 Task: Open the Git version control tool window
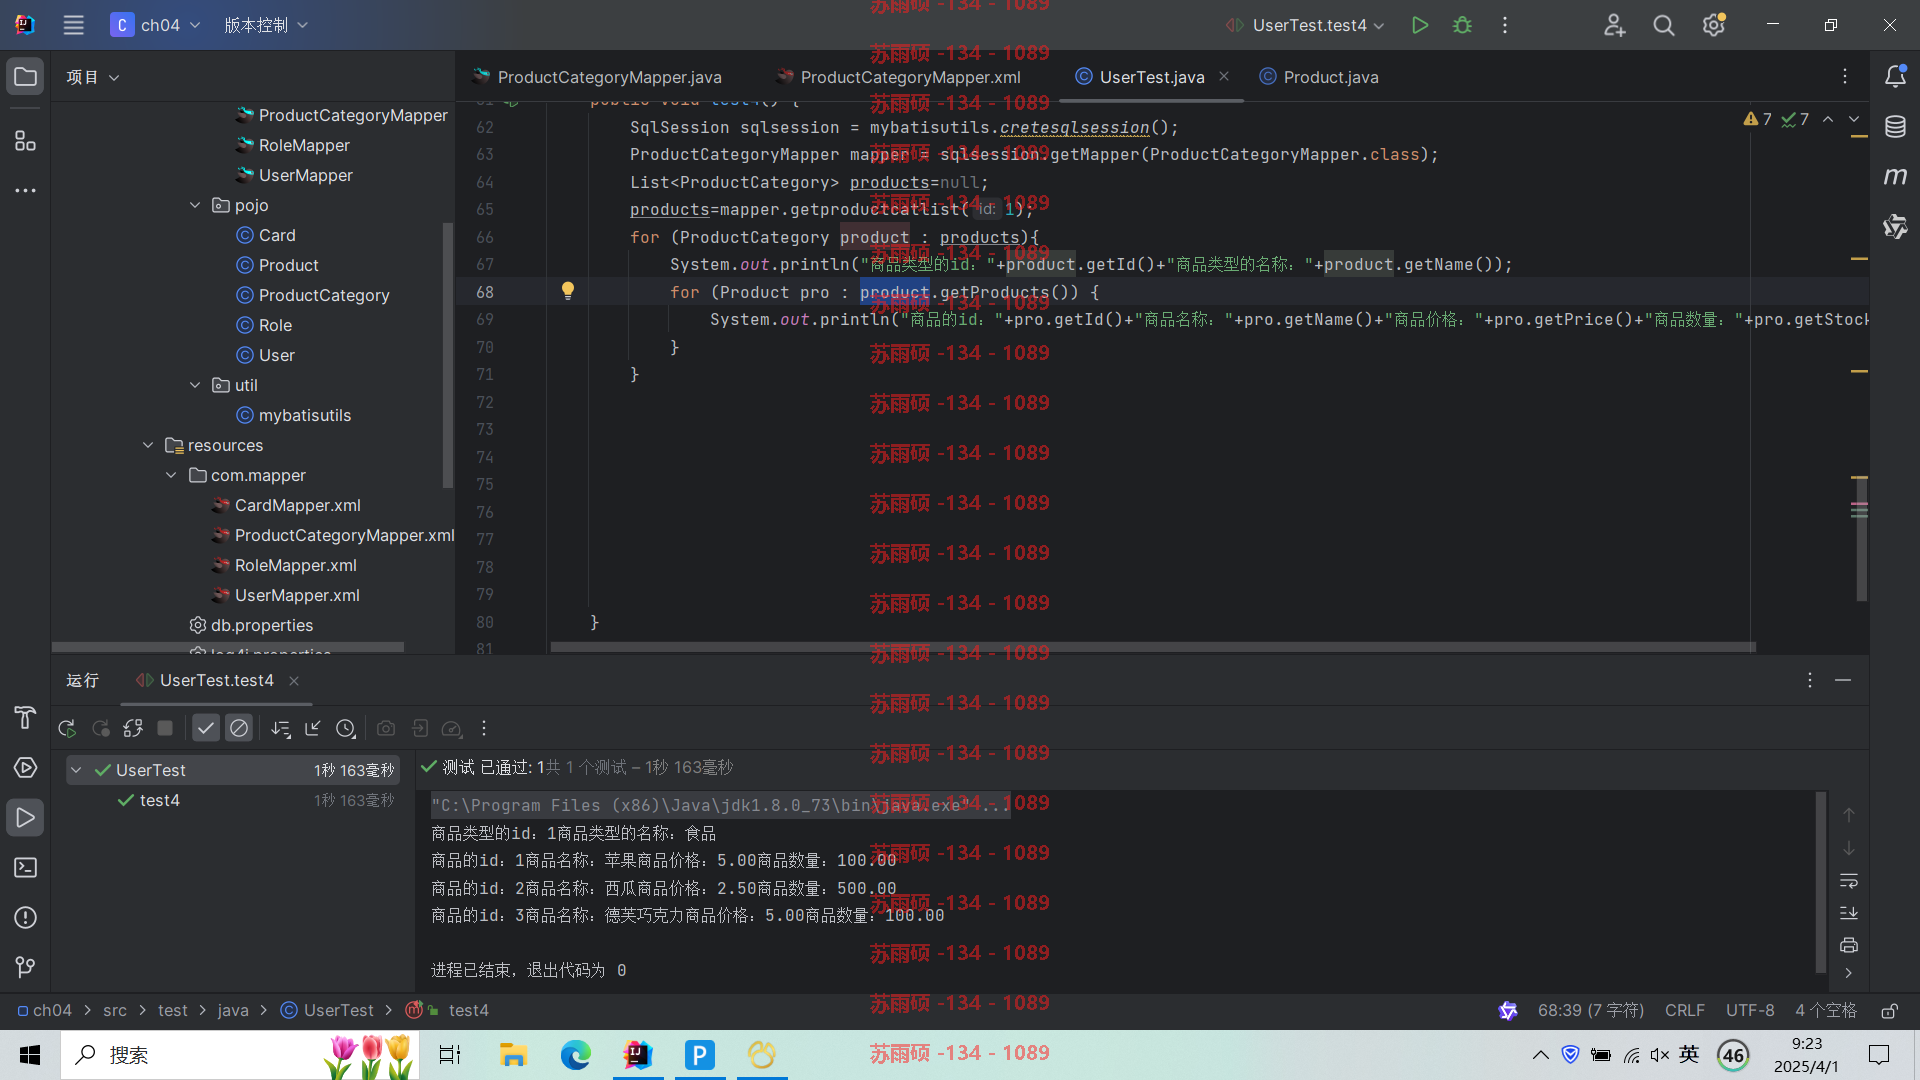(x=26, y=967)
